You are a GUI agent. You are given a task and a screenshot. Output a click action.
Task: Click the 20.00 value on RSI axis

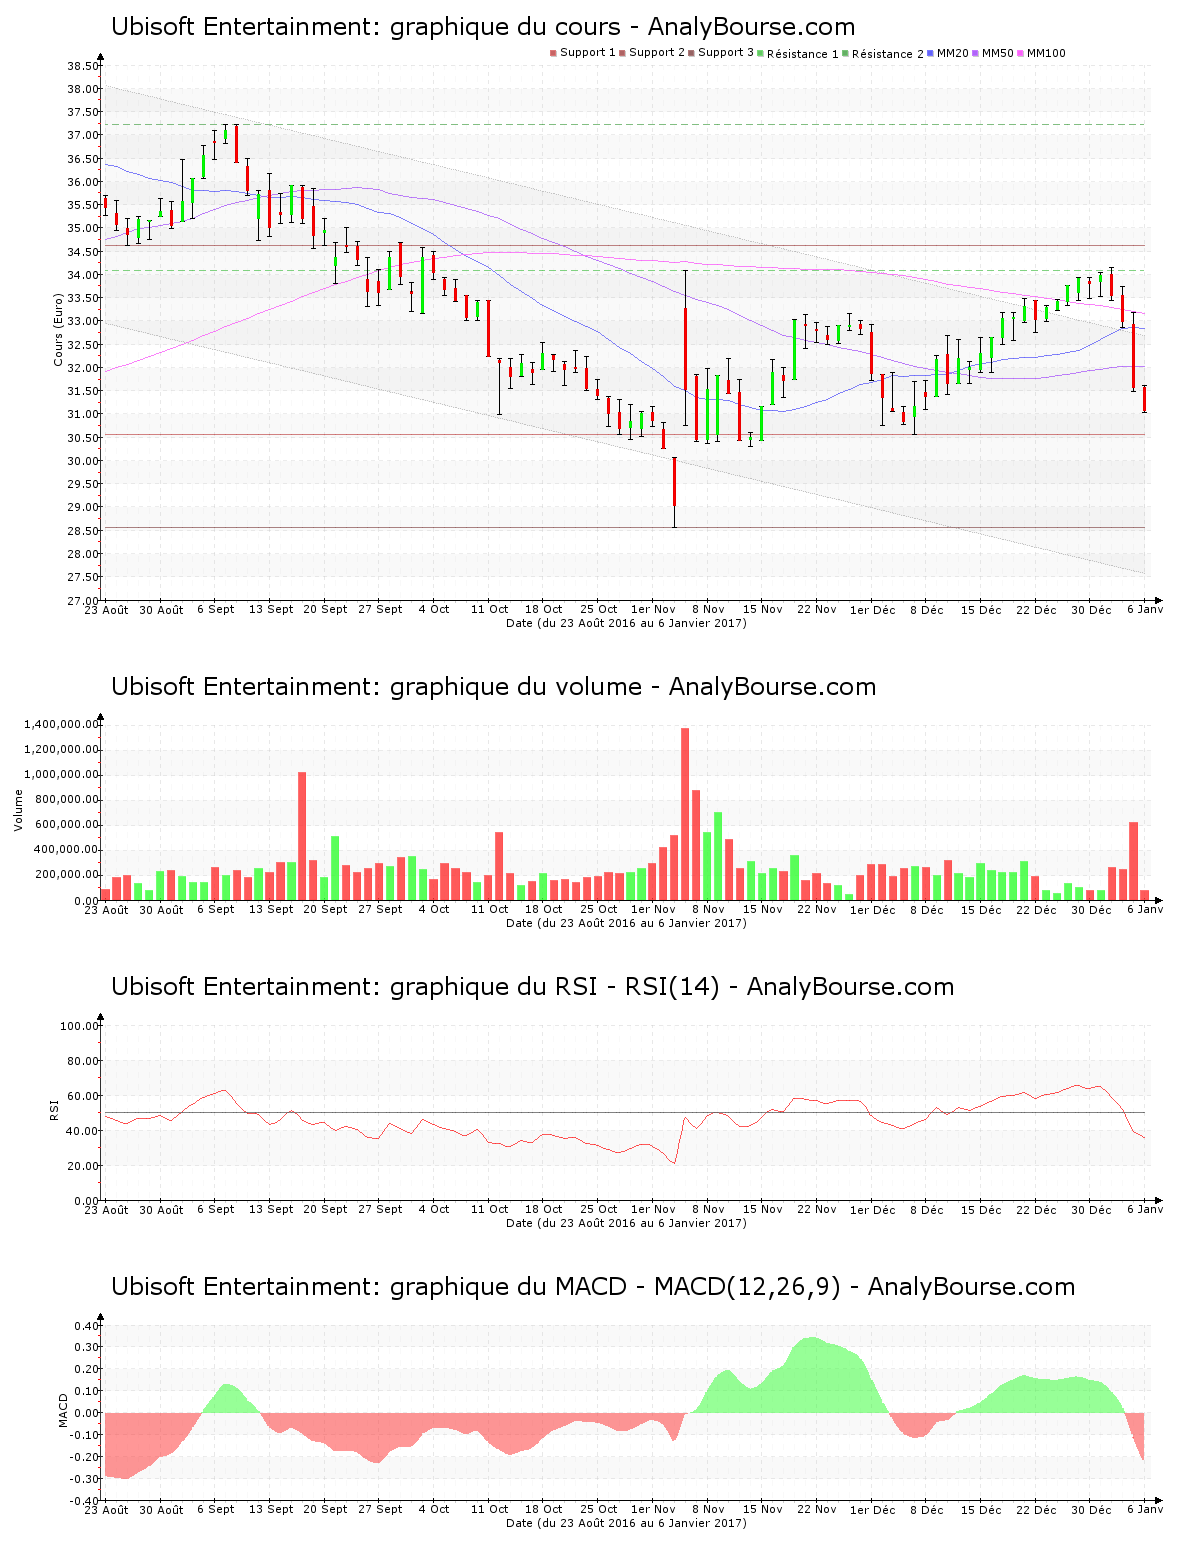tap(83, 1166)
